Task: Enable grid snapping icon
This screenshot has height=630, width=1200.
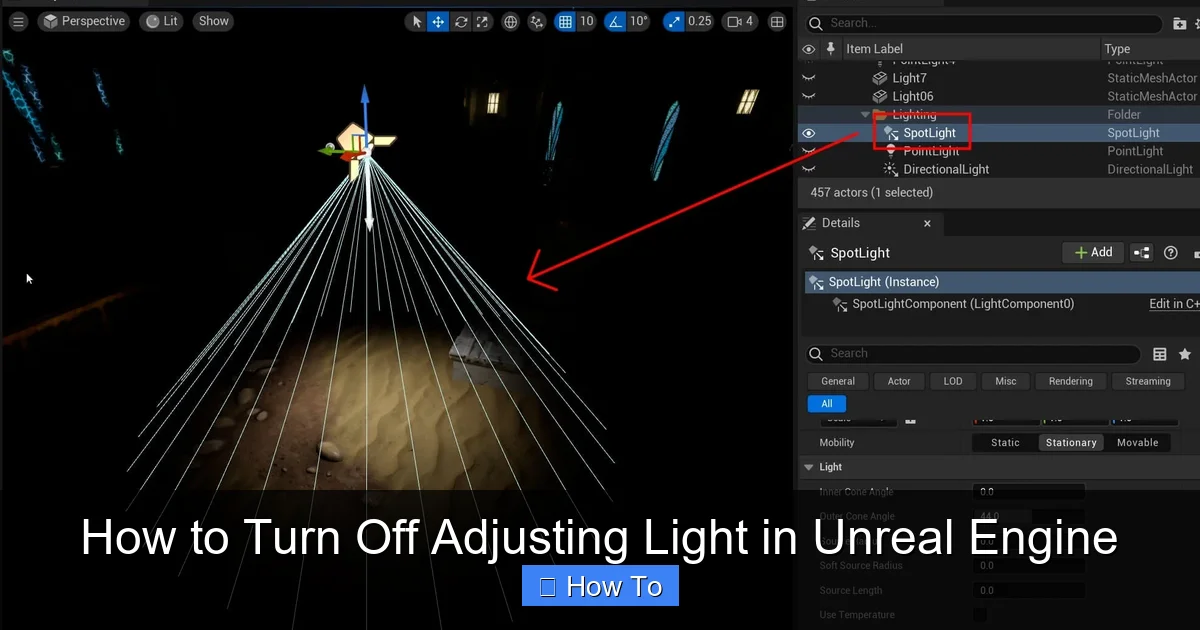Action: click(565, 21)
